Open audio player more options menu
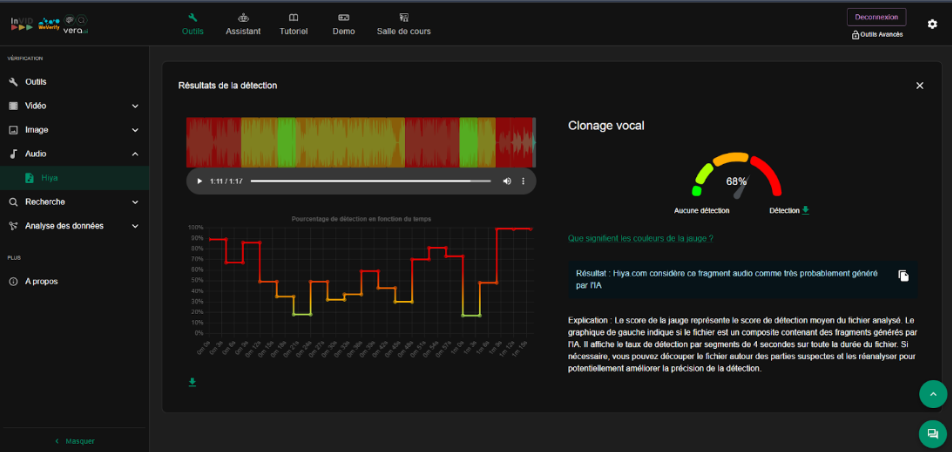 [524, 181]
